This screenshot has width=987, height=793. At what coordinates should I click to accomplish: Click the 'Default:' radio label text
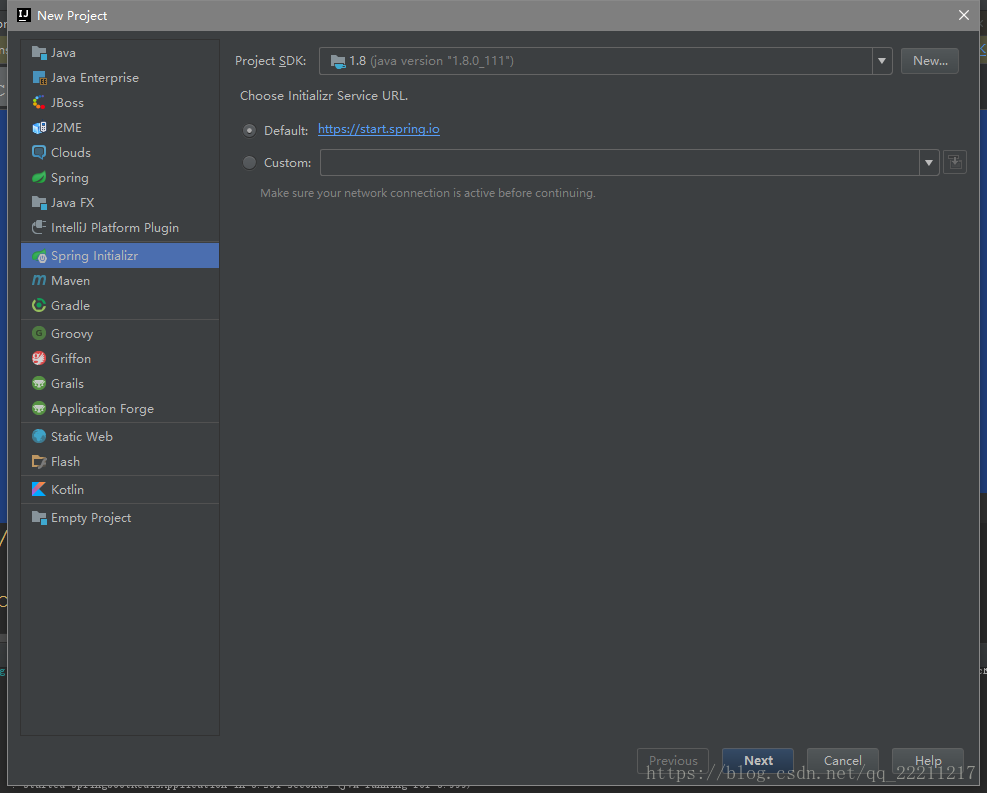(286, 130)
